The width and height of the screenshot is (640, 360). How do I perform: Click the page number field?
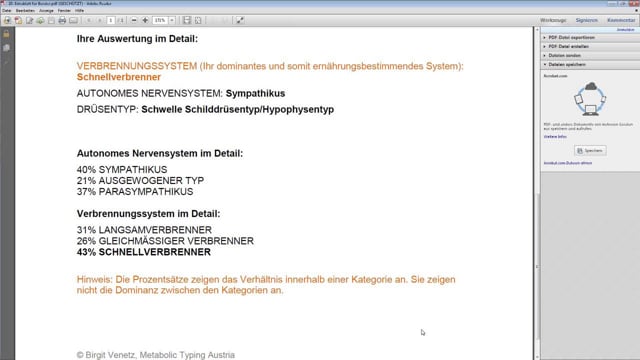pos(111,20)
